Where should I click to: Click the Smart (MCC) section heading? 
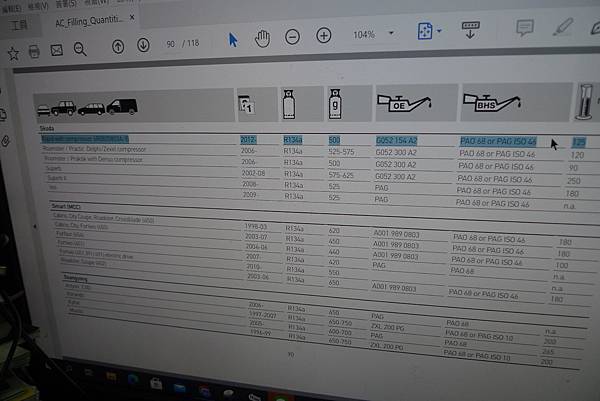pos(66,207)
